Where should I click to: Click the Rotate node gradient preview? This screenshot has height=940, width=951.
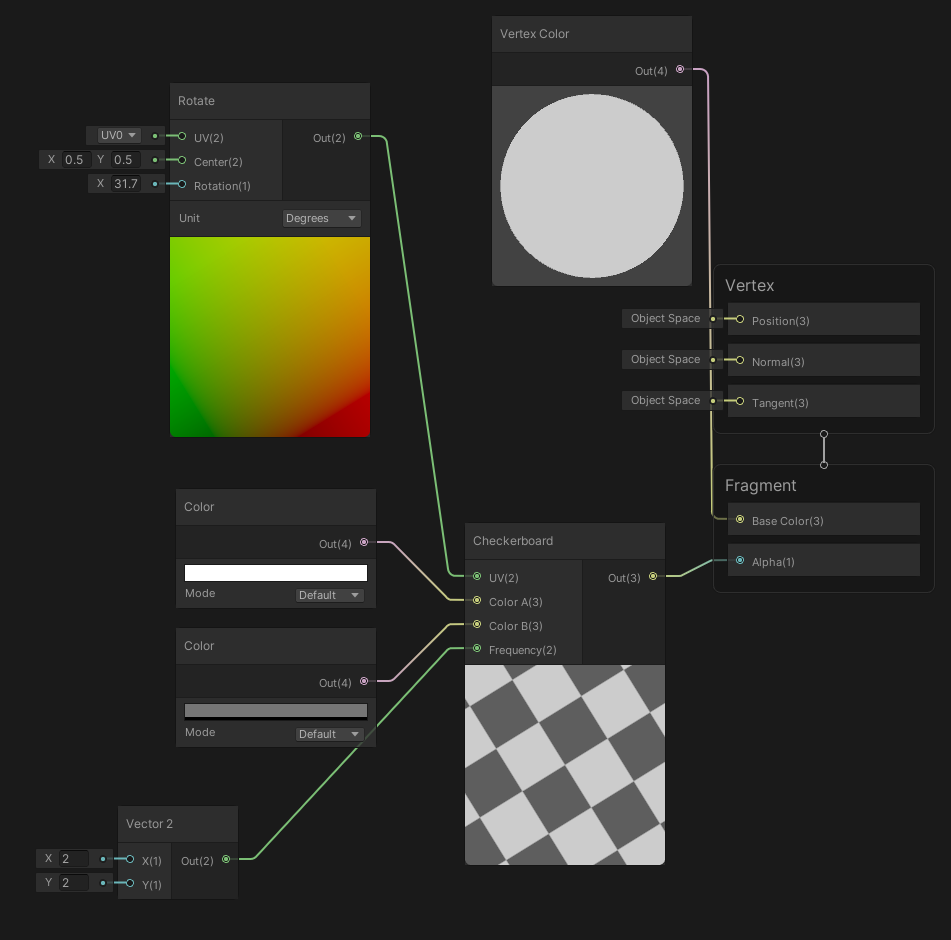[x=270, y=337]
